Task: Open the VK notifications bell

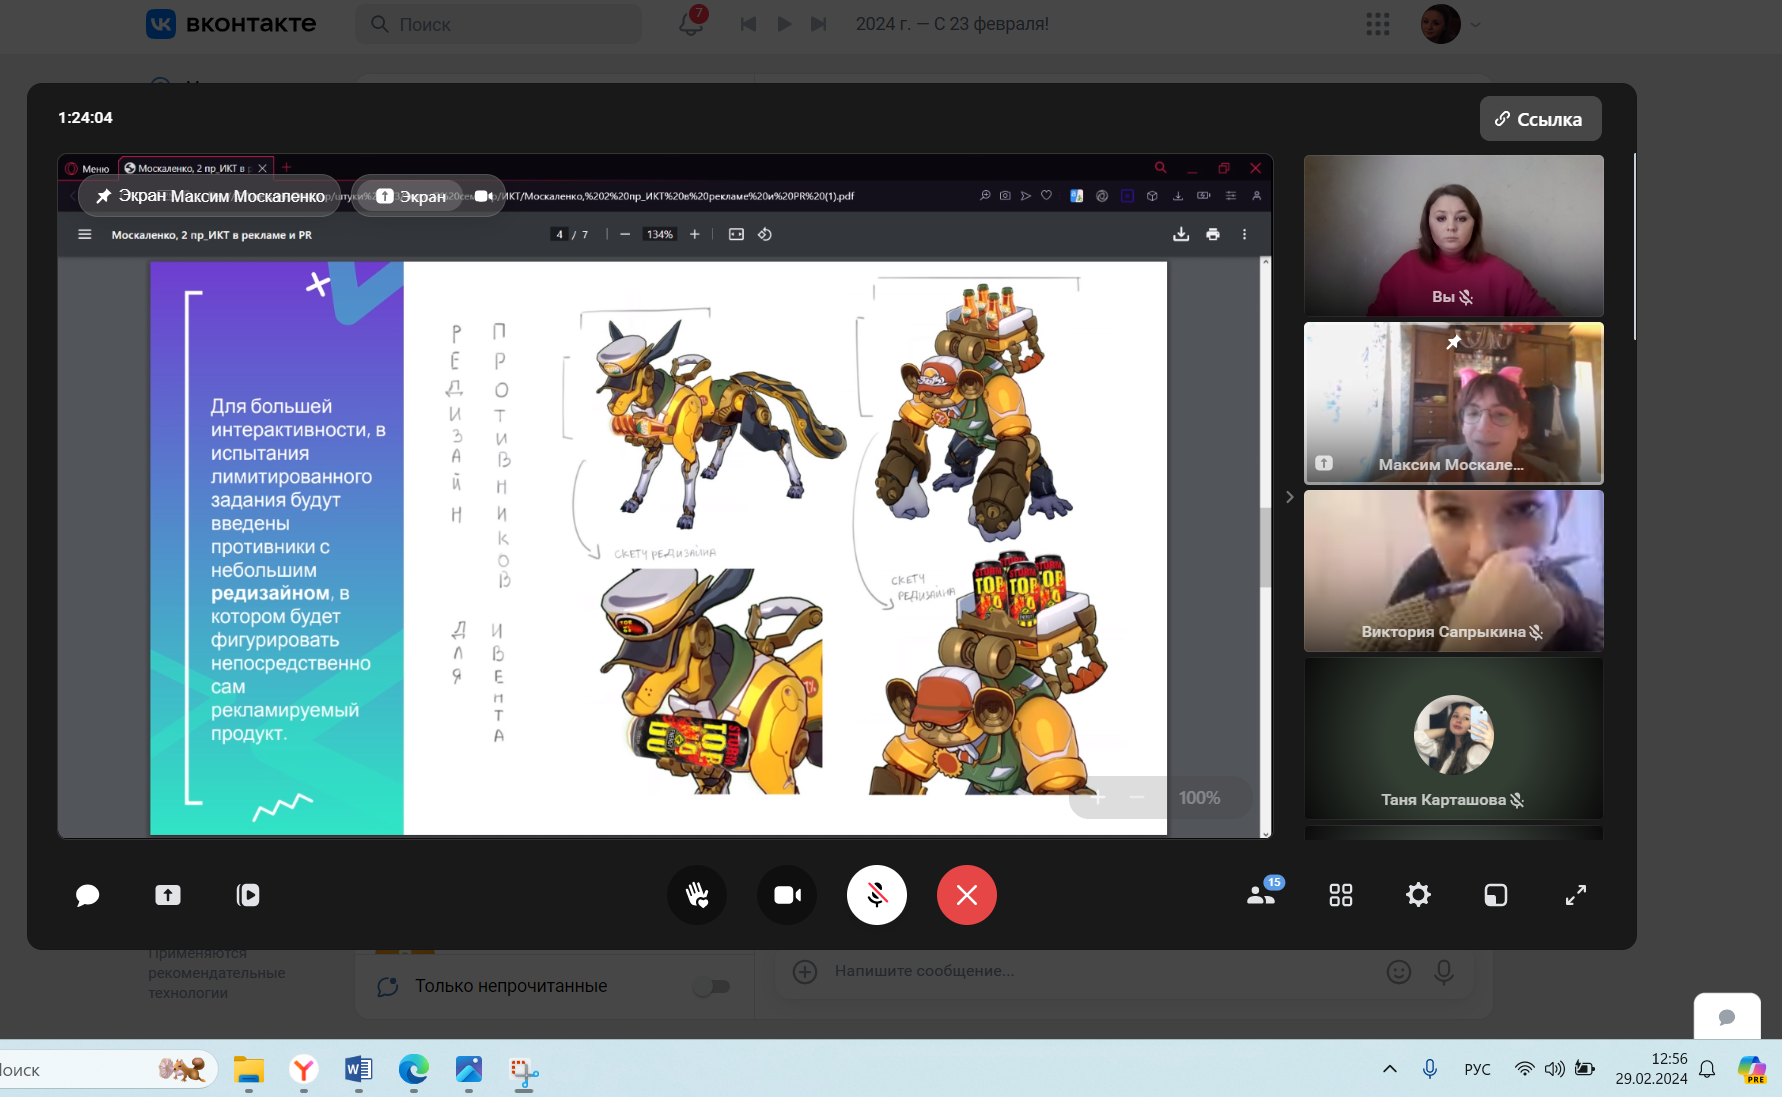Action: click(x=692, y=23)
